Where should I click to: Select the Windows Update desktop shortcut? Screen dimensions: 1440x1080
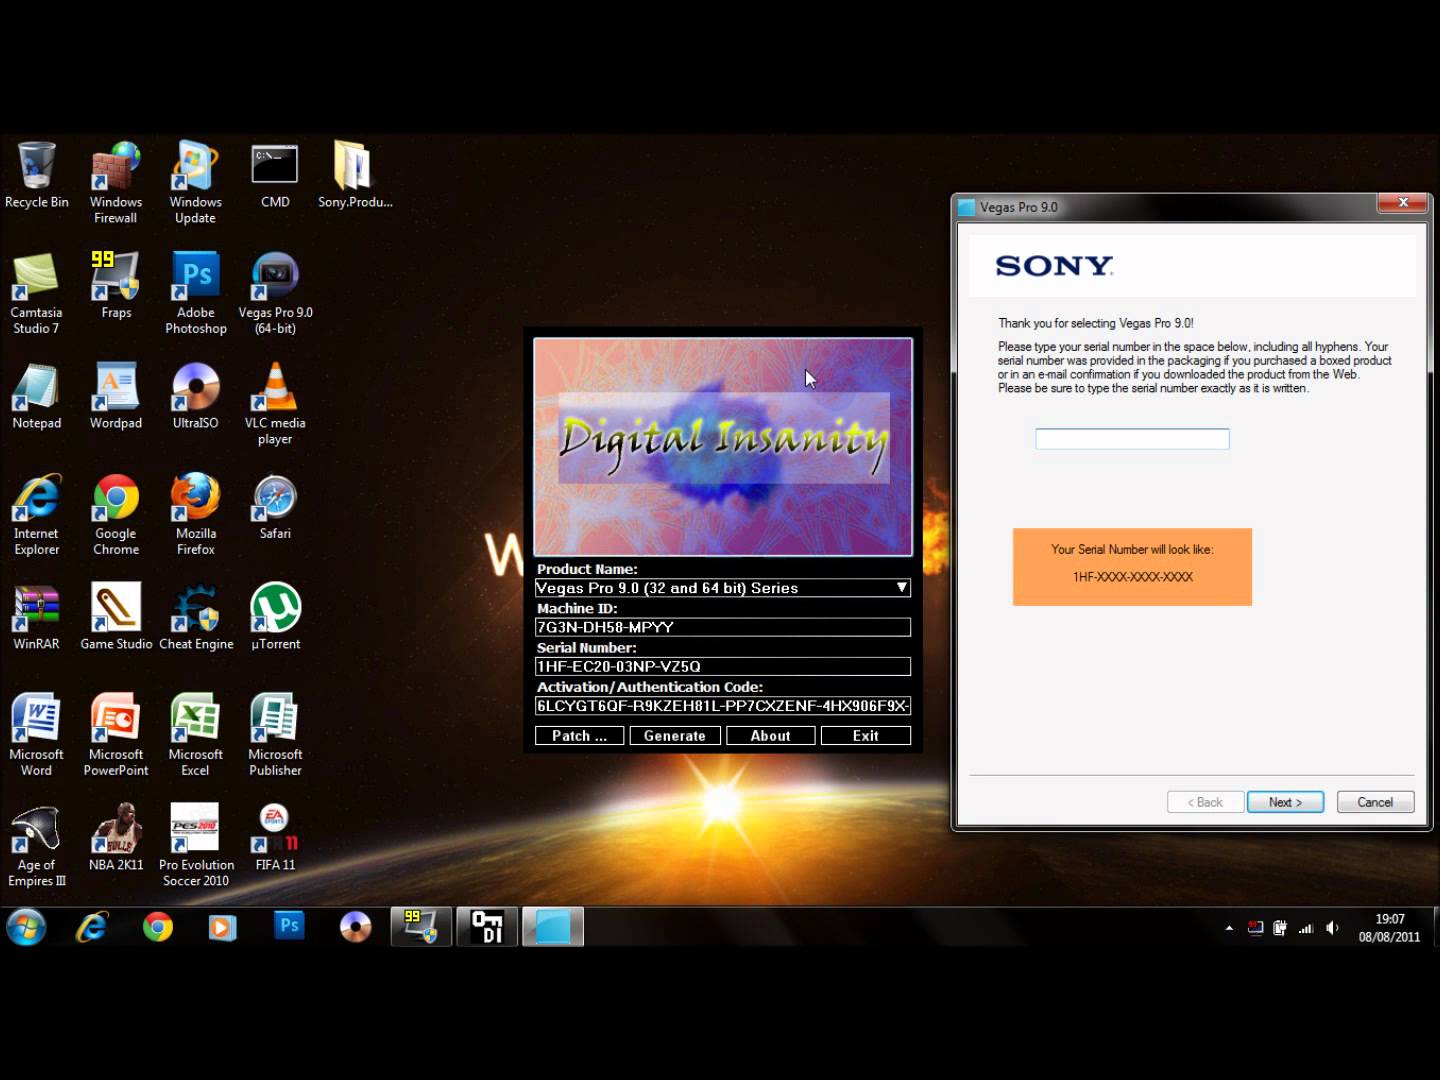point(195,183)
